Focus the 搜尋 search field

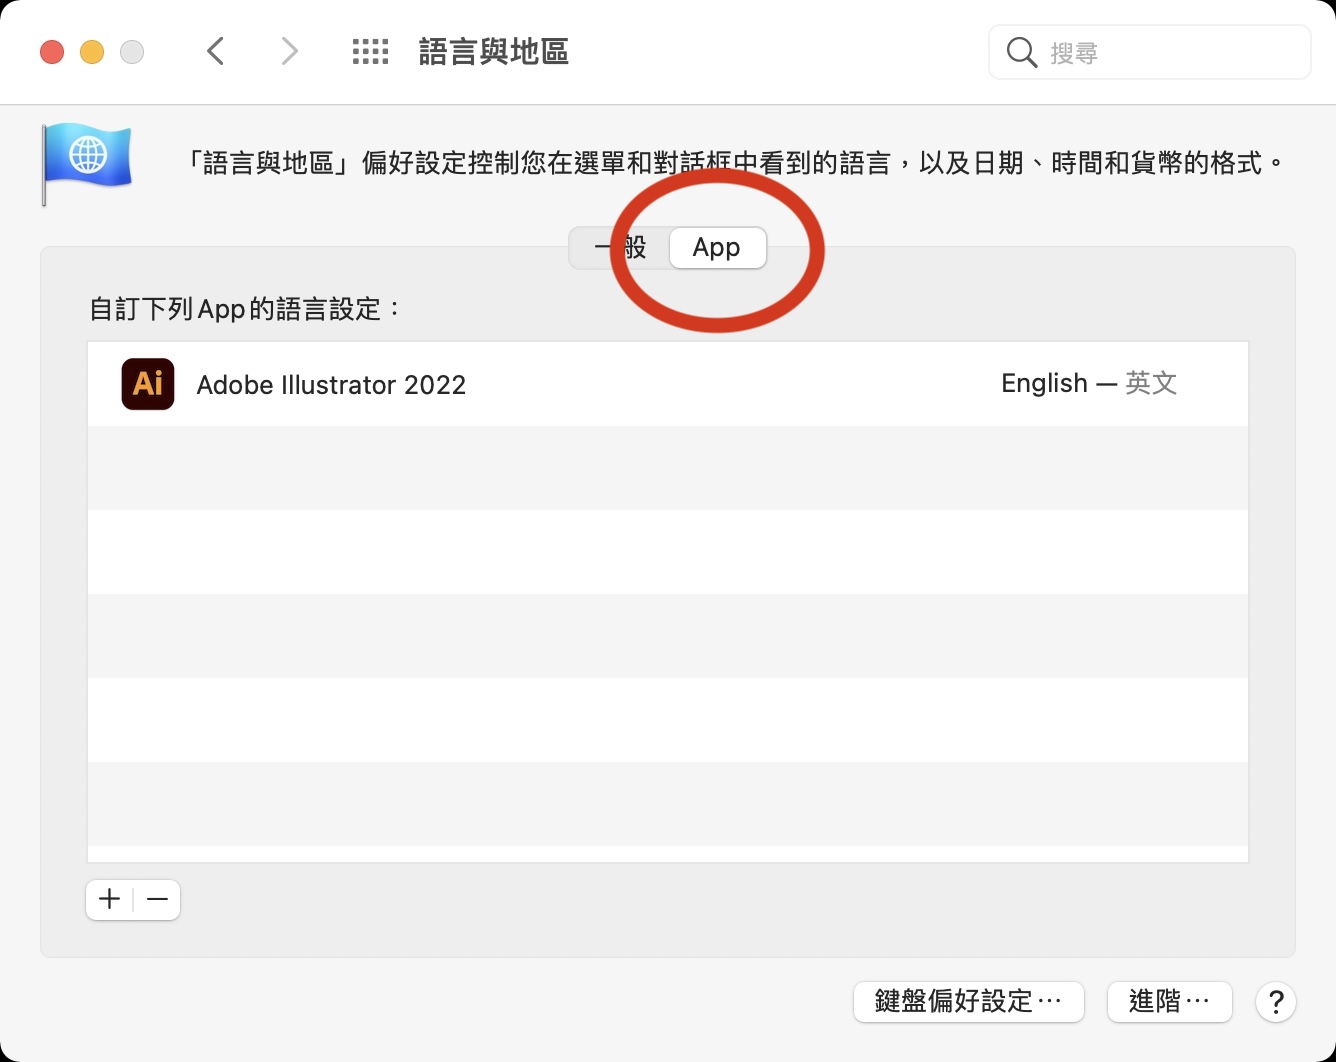click(x=1149, y=52)
